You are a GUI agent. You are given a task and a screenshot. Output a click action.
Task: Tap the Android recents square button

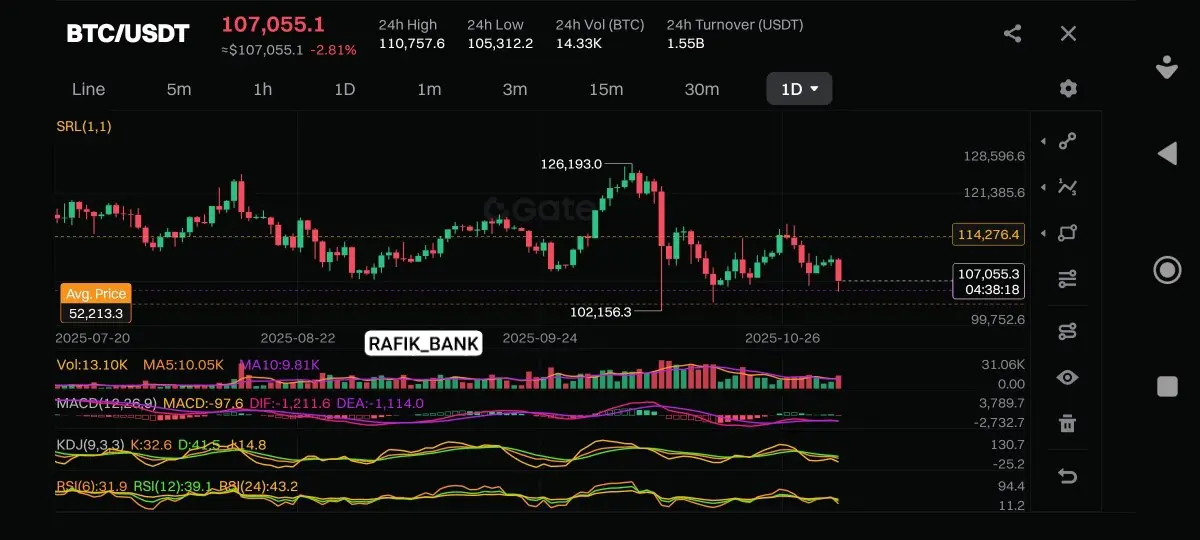point(1166,386)
